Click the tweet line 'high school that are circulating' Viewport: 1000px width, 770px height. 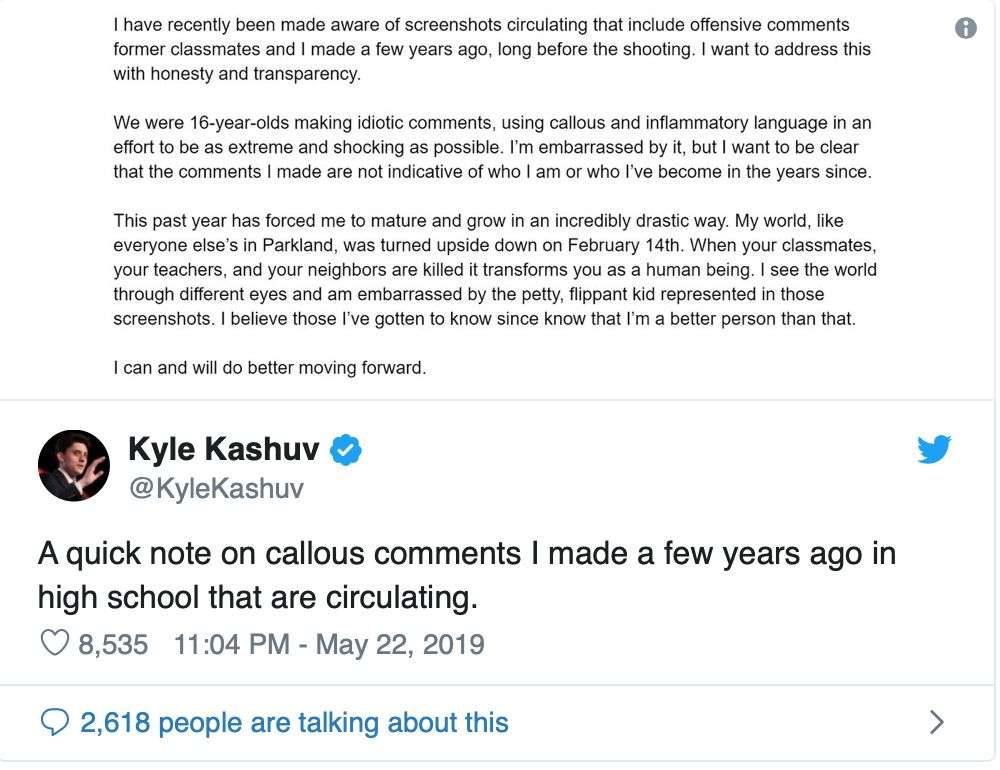258,598
